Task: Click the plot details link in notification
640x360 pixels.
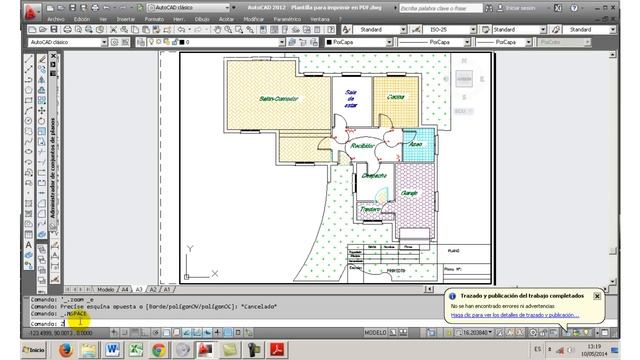Action: point(515,315)
